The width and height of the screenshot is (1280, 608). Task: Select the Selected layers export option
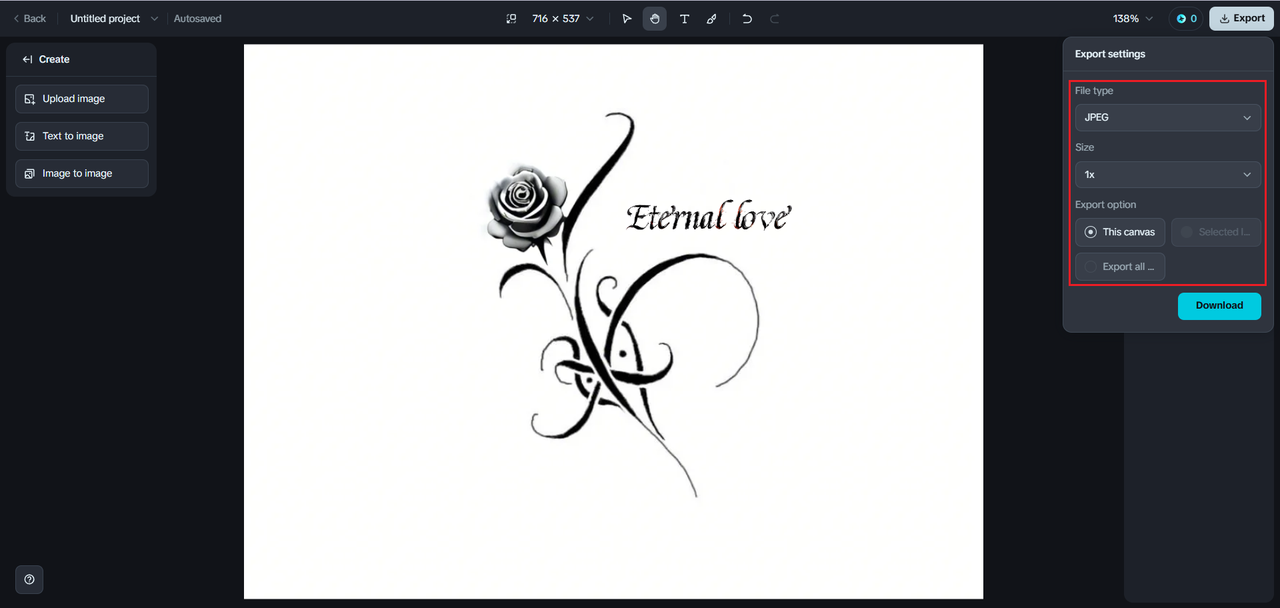tap(1216, 232)
